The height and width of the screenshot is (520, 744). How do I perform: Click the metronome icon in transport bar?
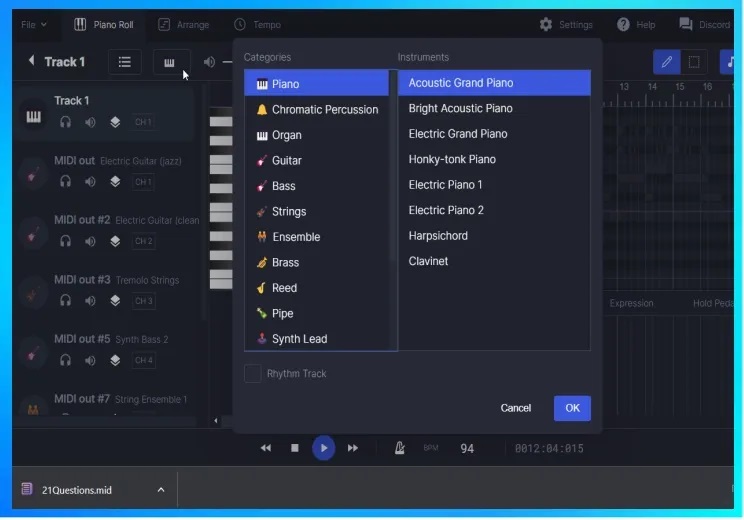[400, 448]
